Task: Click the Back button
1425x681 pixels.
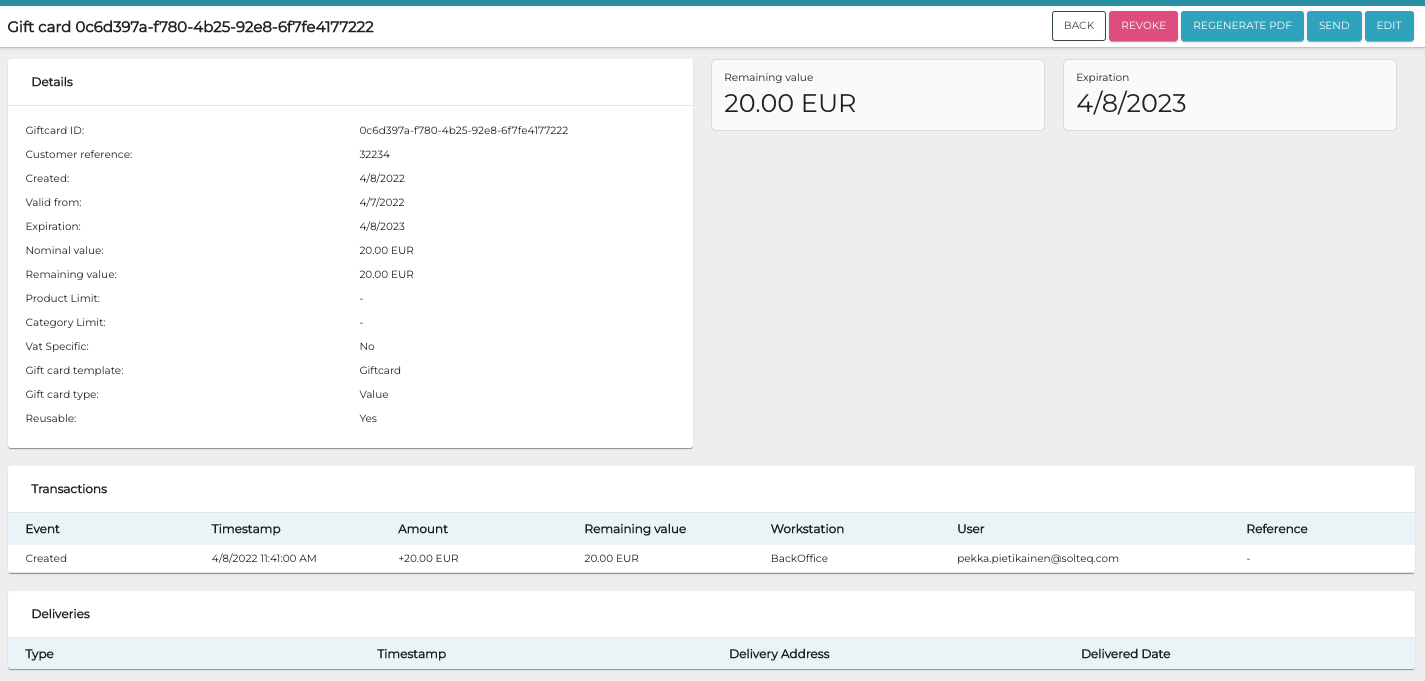Action: [1078, 26]
